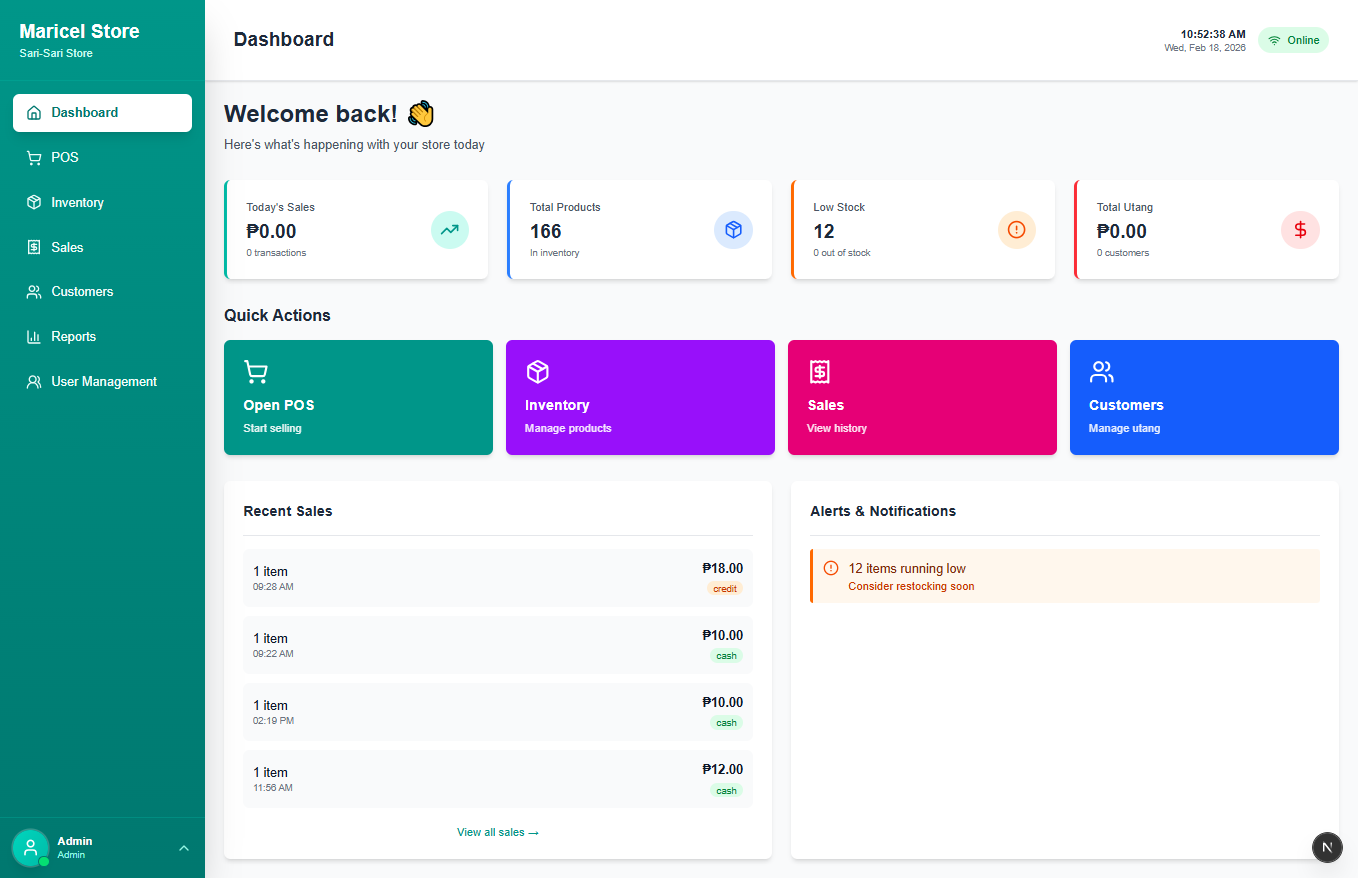Click the 10:52:38 AM clock text

pyautogui.click(x=1213, y=34)
